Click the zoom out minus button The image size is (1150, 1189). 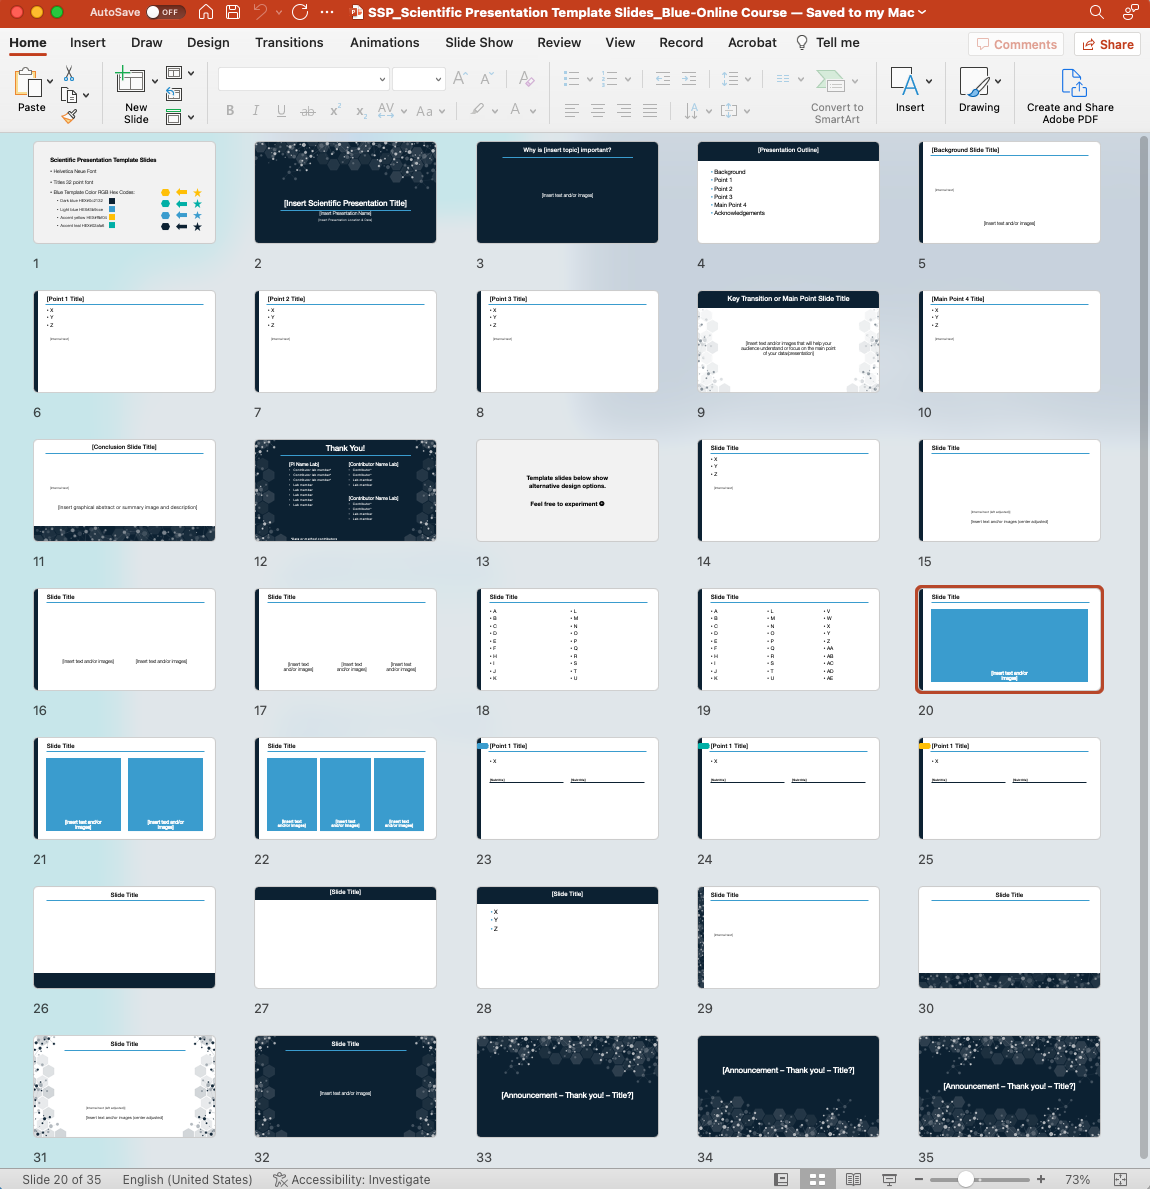919,1179
